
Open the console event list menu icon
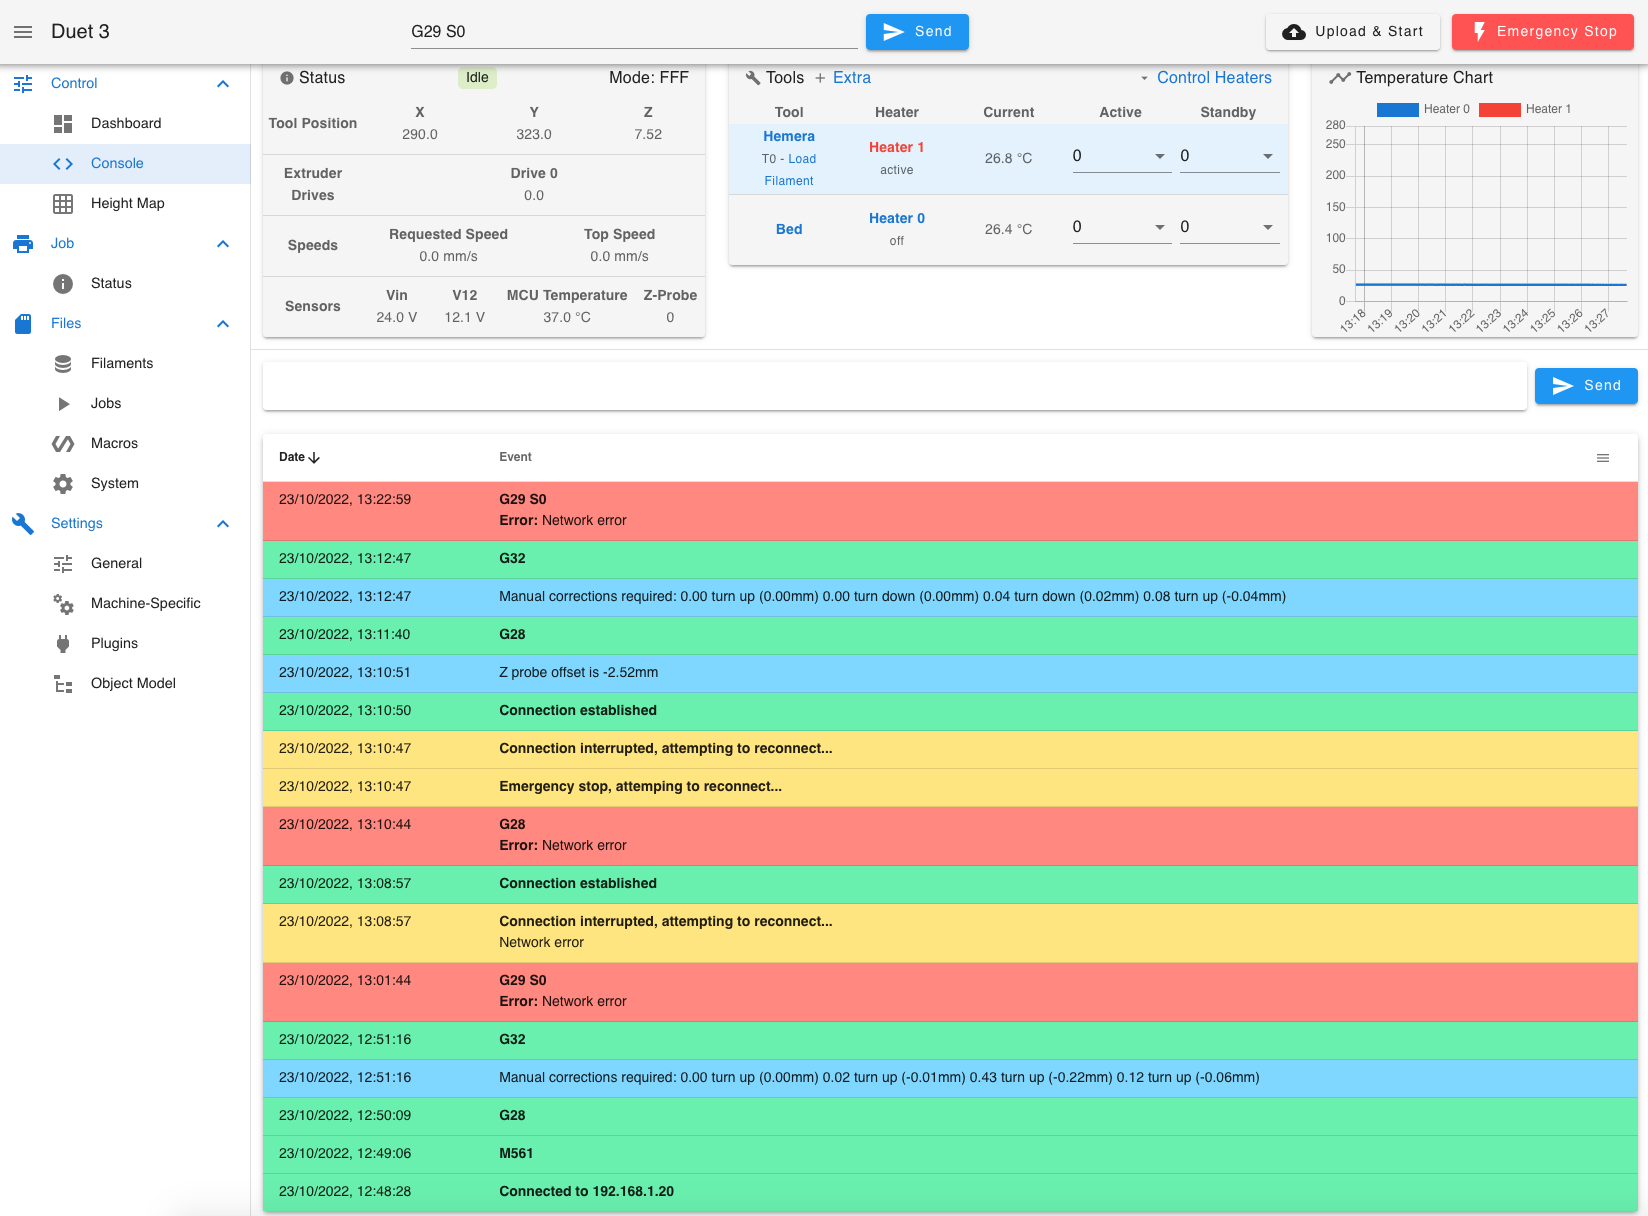pyautogui.click(x=1603, y=458)
